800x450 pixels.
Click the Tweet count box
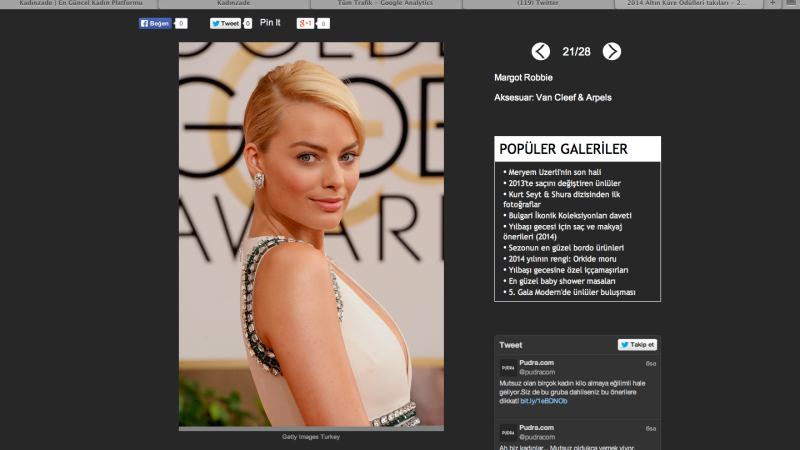pos(247,23)
